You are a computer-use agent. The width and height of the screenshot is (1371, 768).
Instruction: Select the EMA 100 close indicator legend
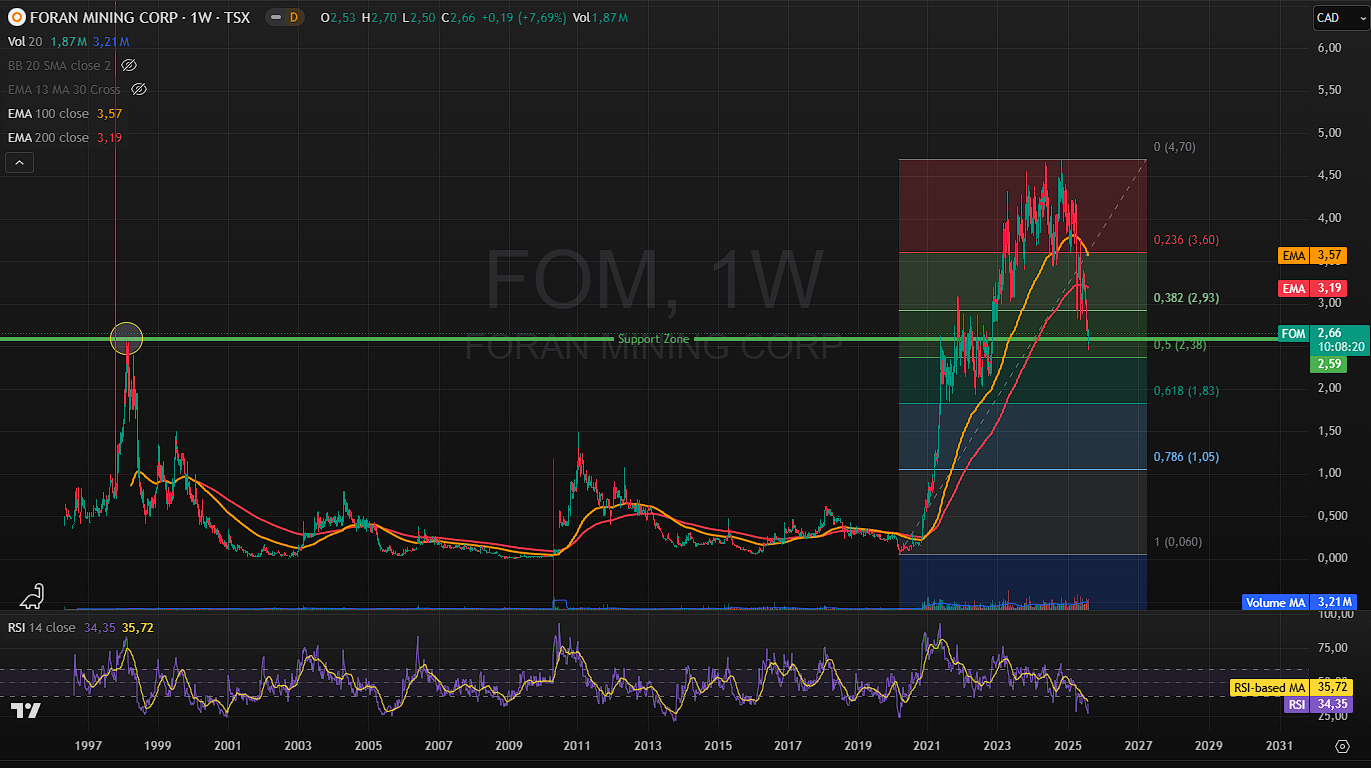(x=48, y=113)
